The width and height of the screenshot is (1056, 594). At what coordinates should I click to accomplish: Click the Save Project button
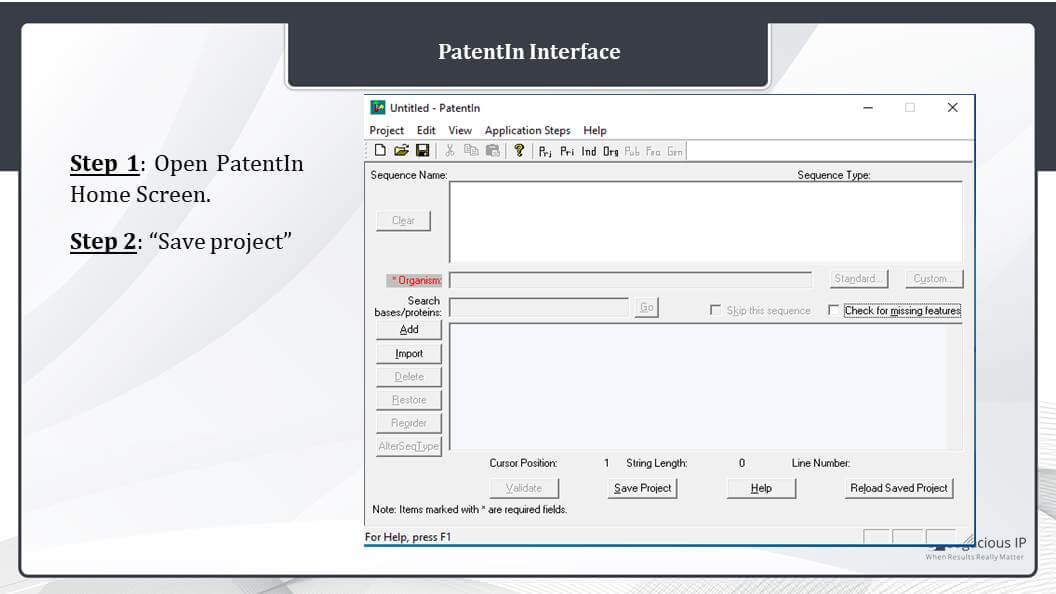point(642,488)
